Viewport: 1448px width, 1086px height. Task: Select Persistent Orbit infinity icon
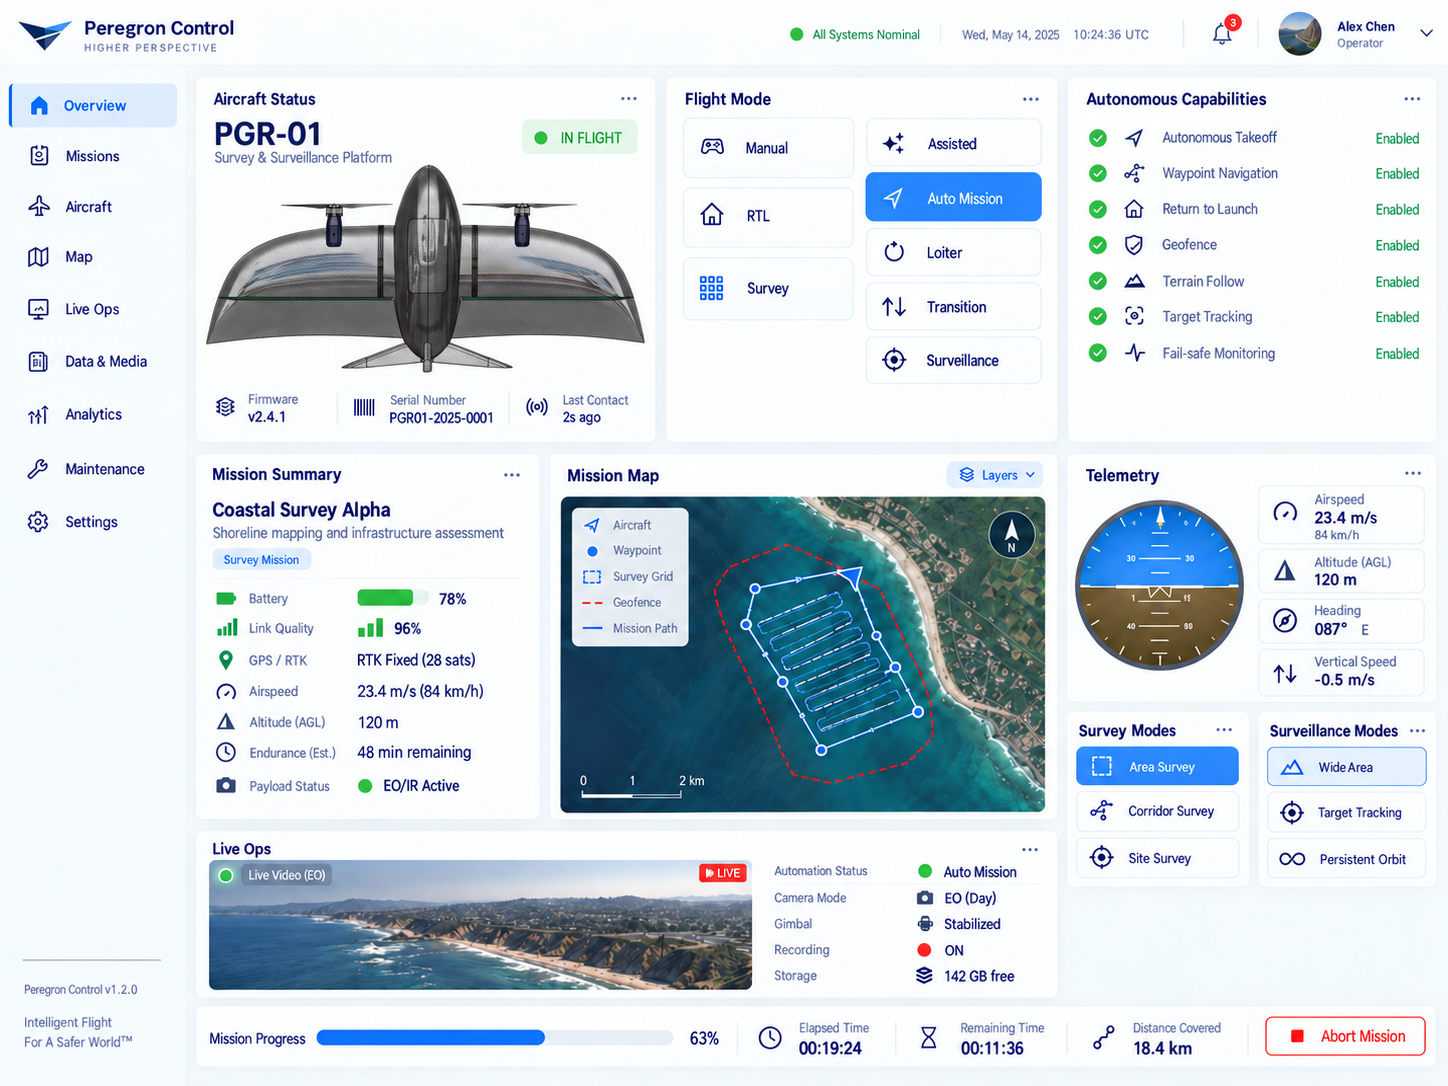click(1292, 859)
